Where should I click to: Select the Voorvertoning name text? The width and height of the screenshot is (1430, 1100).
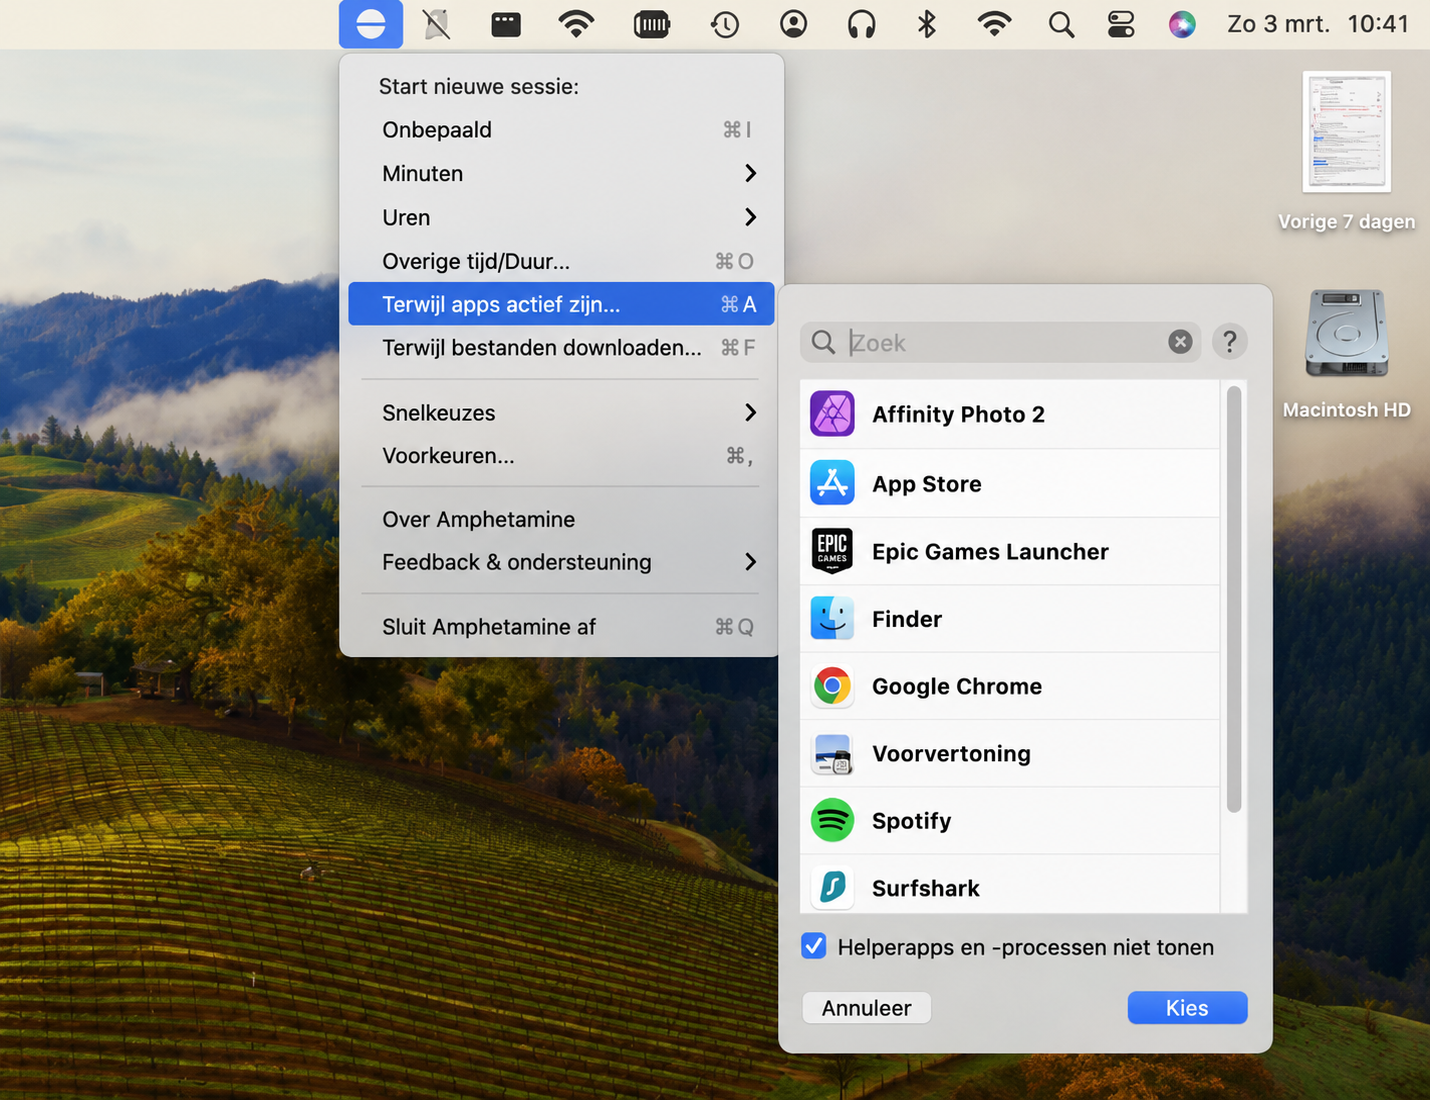[951, 754]
